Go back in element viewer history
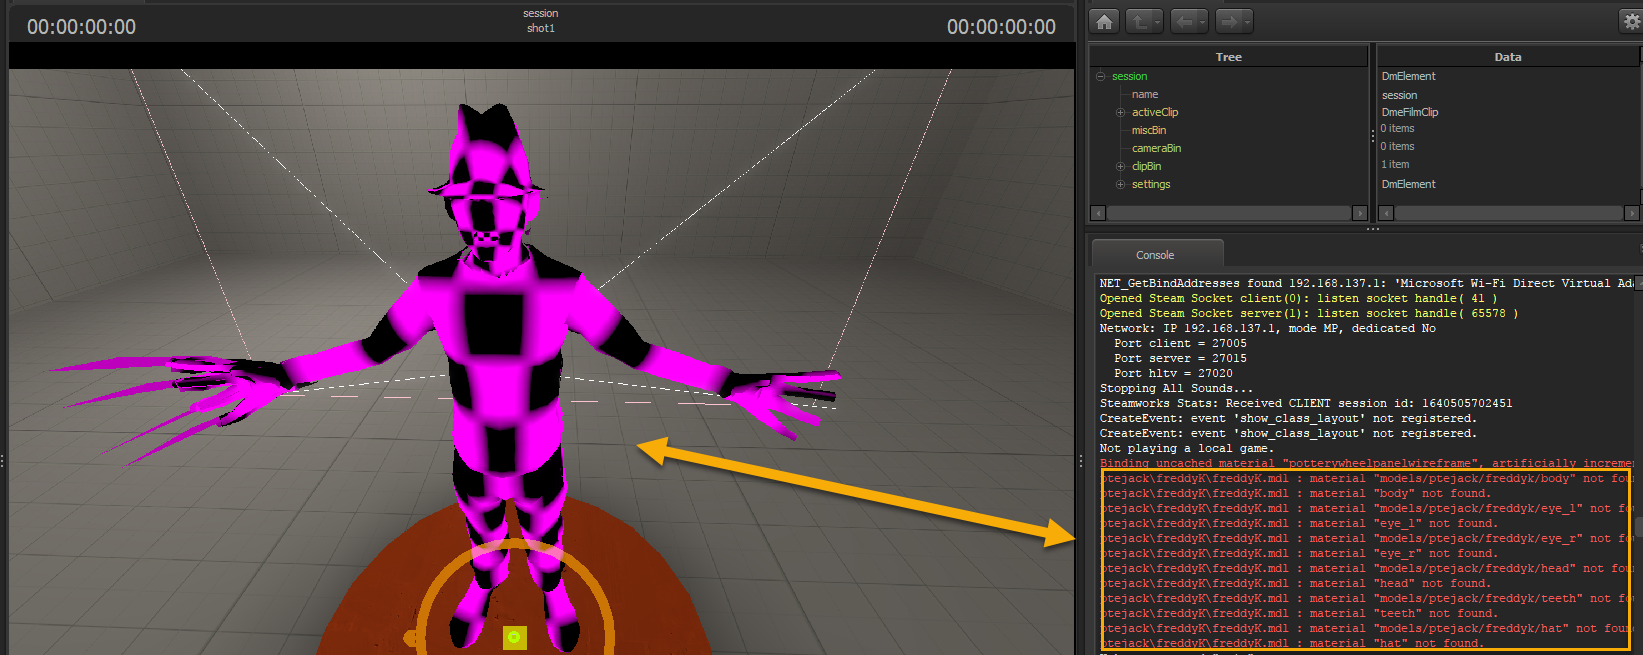 pos(1184,21)
